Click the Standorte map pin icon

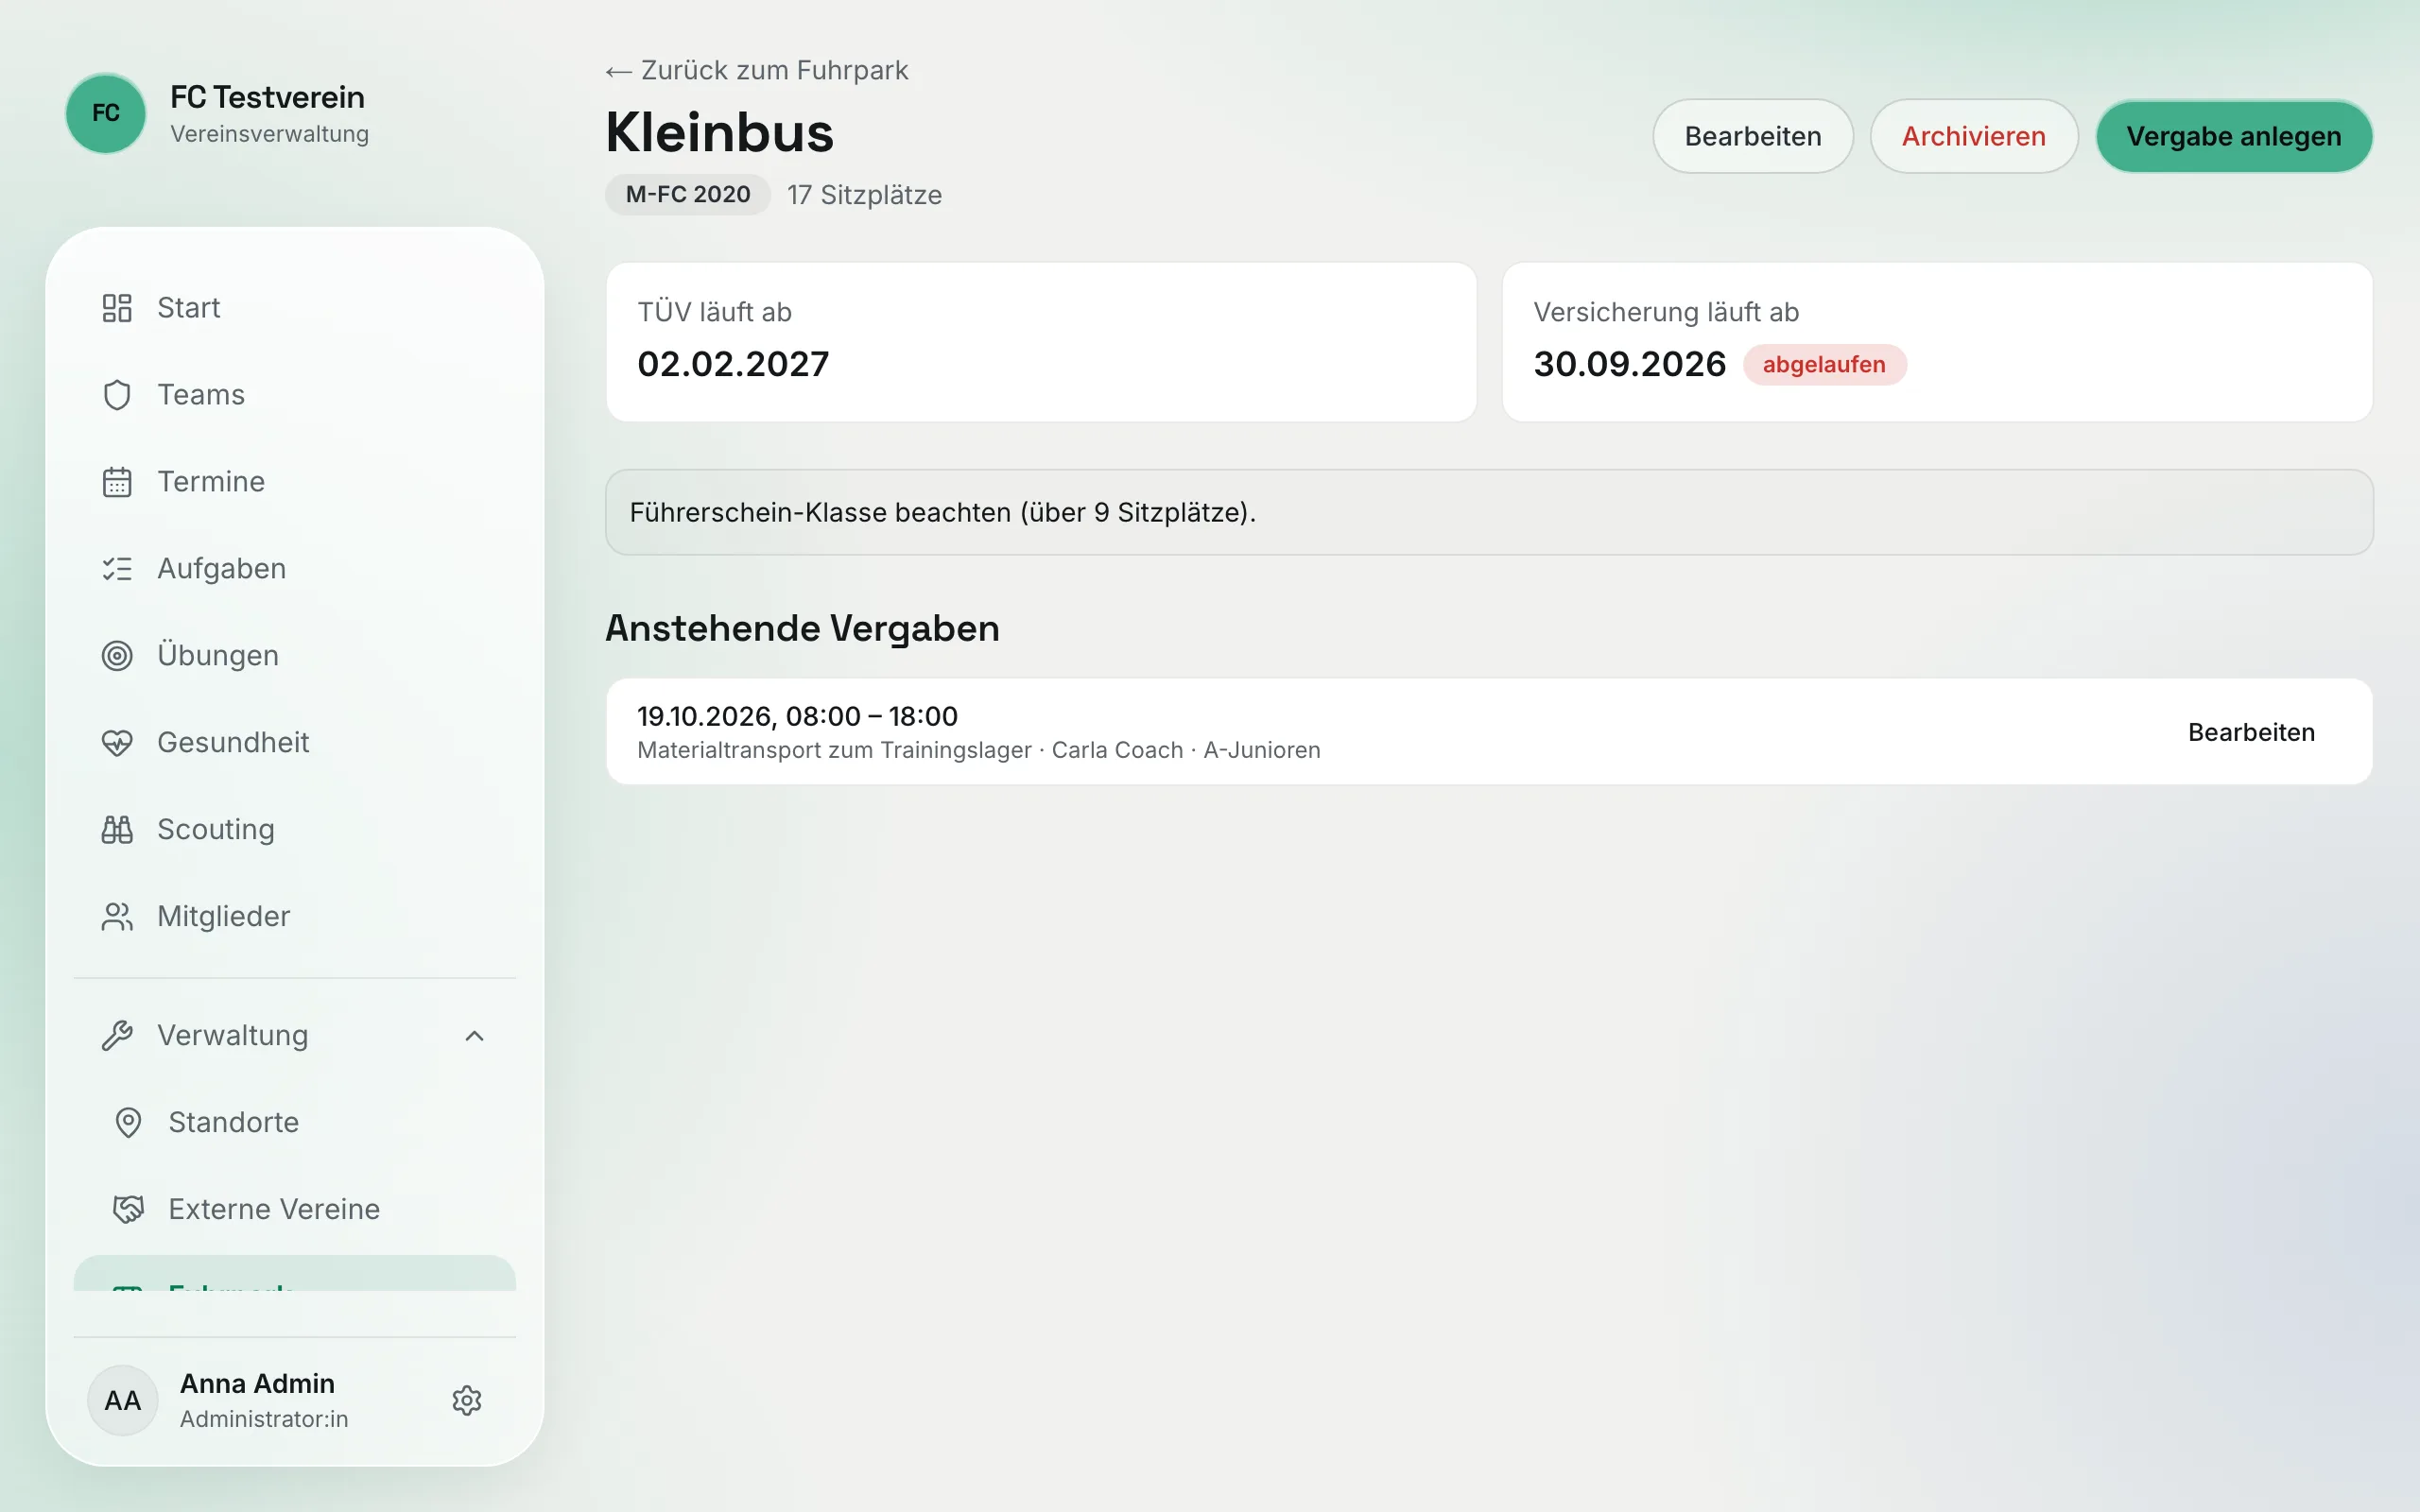[x=128, y=1123]
